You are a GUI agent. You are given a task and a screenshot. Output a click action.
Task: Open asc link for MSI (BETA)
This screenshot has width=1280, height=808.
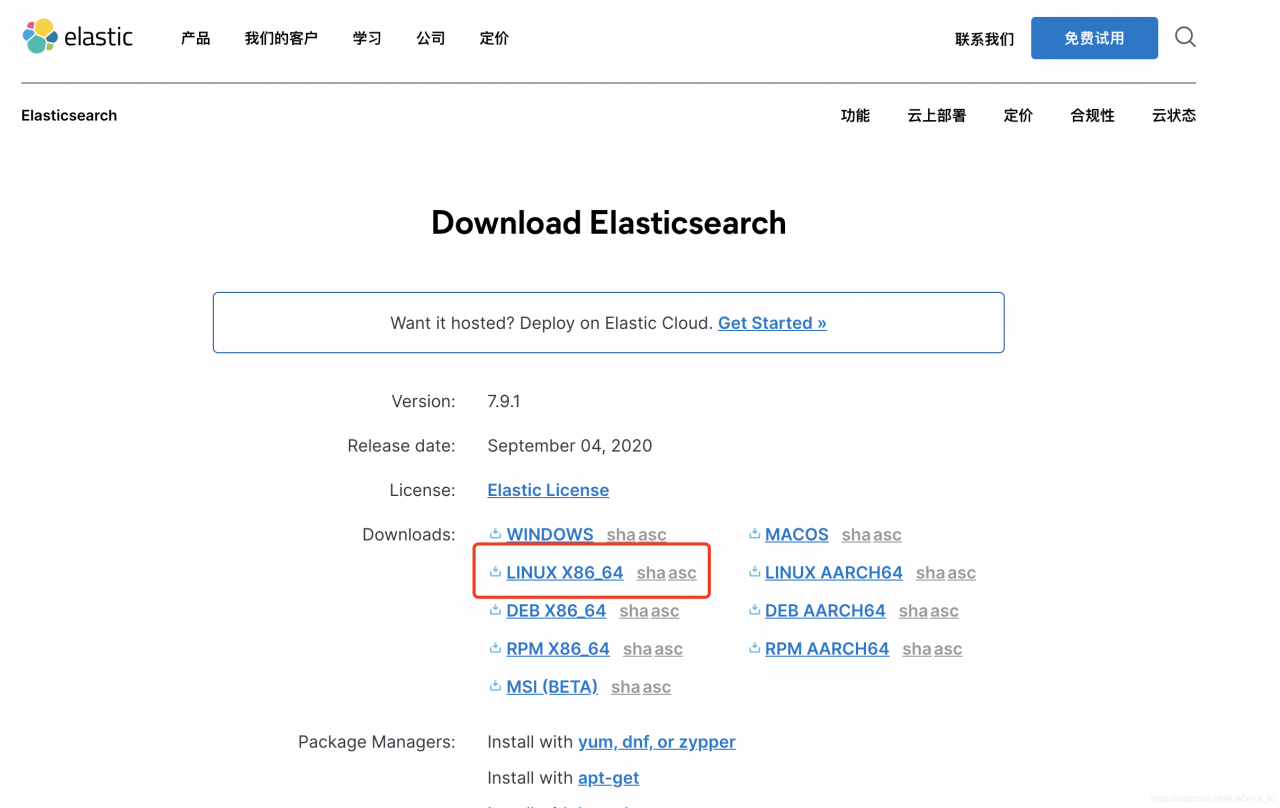click(x=657, y=687)
